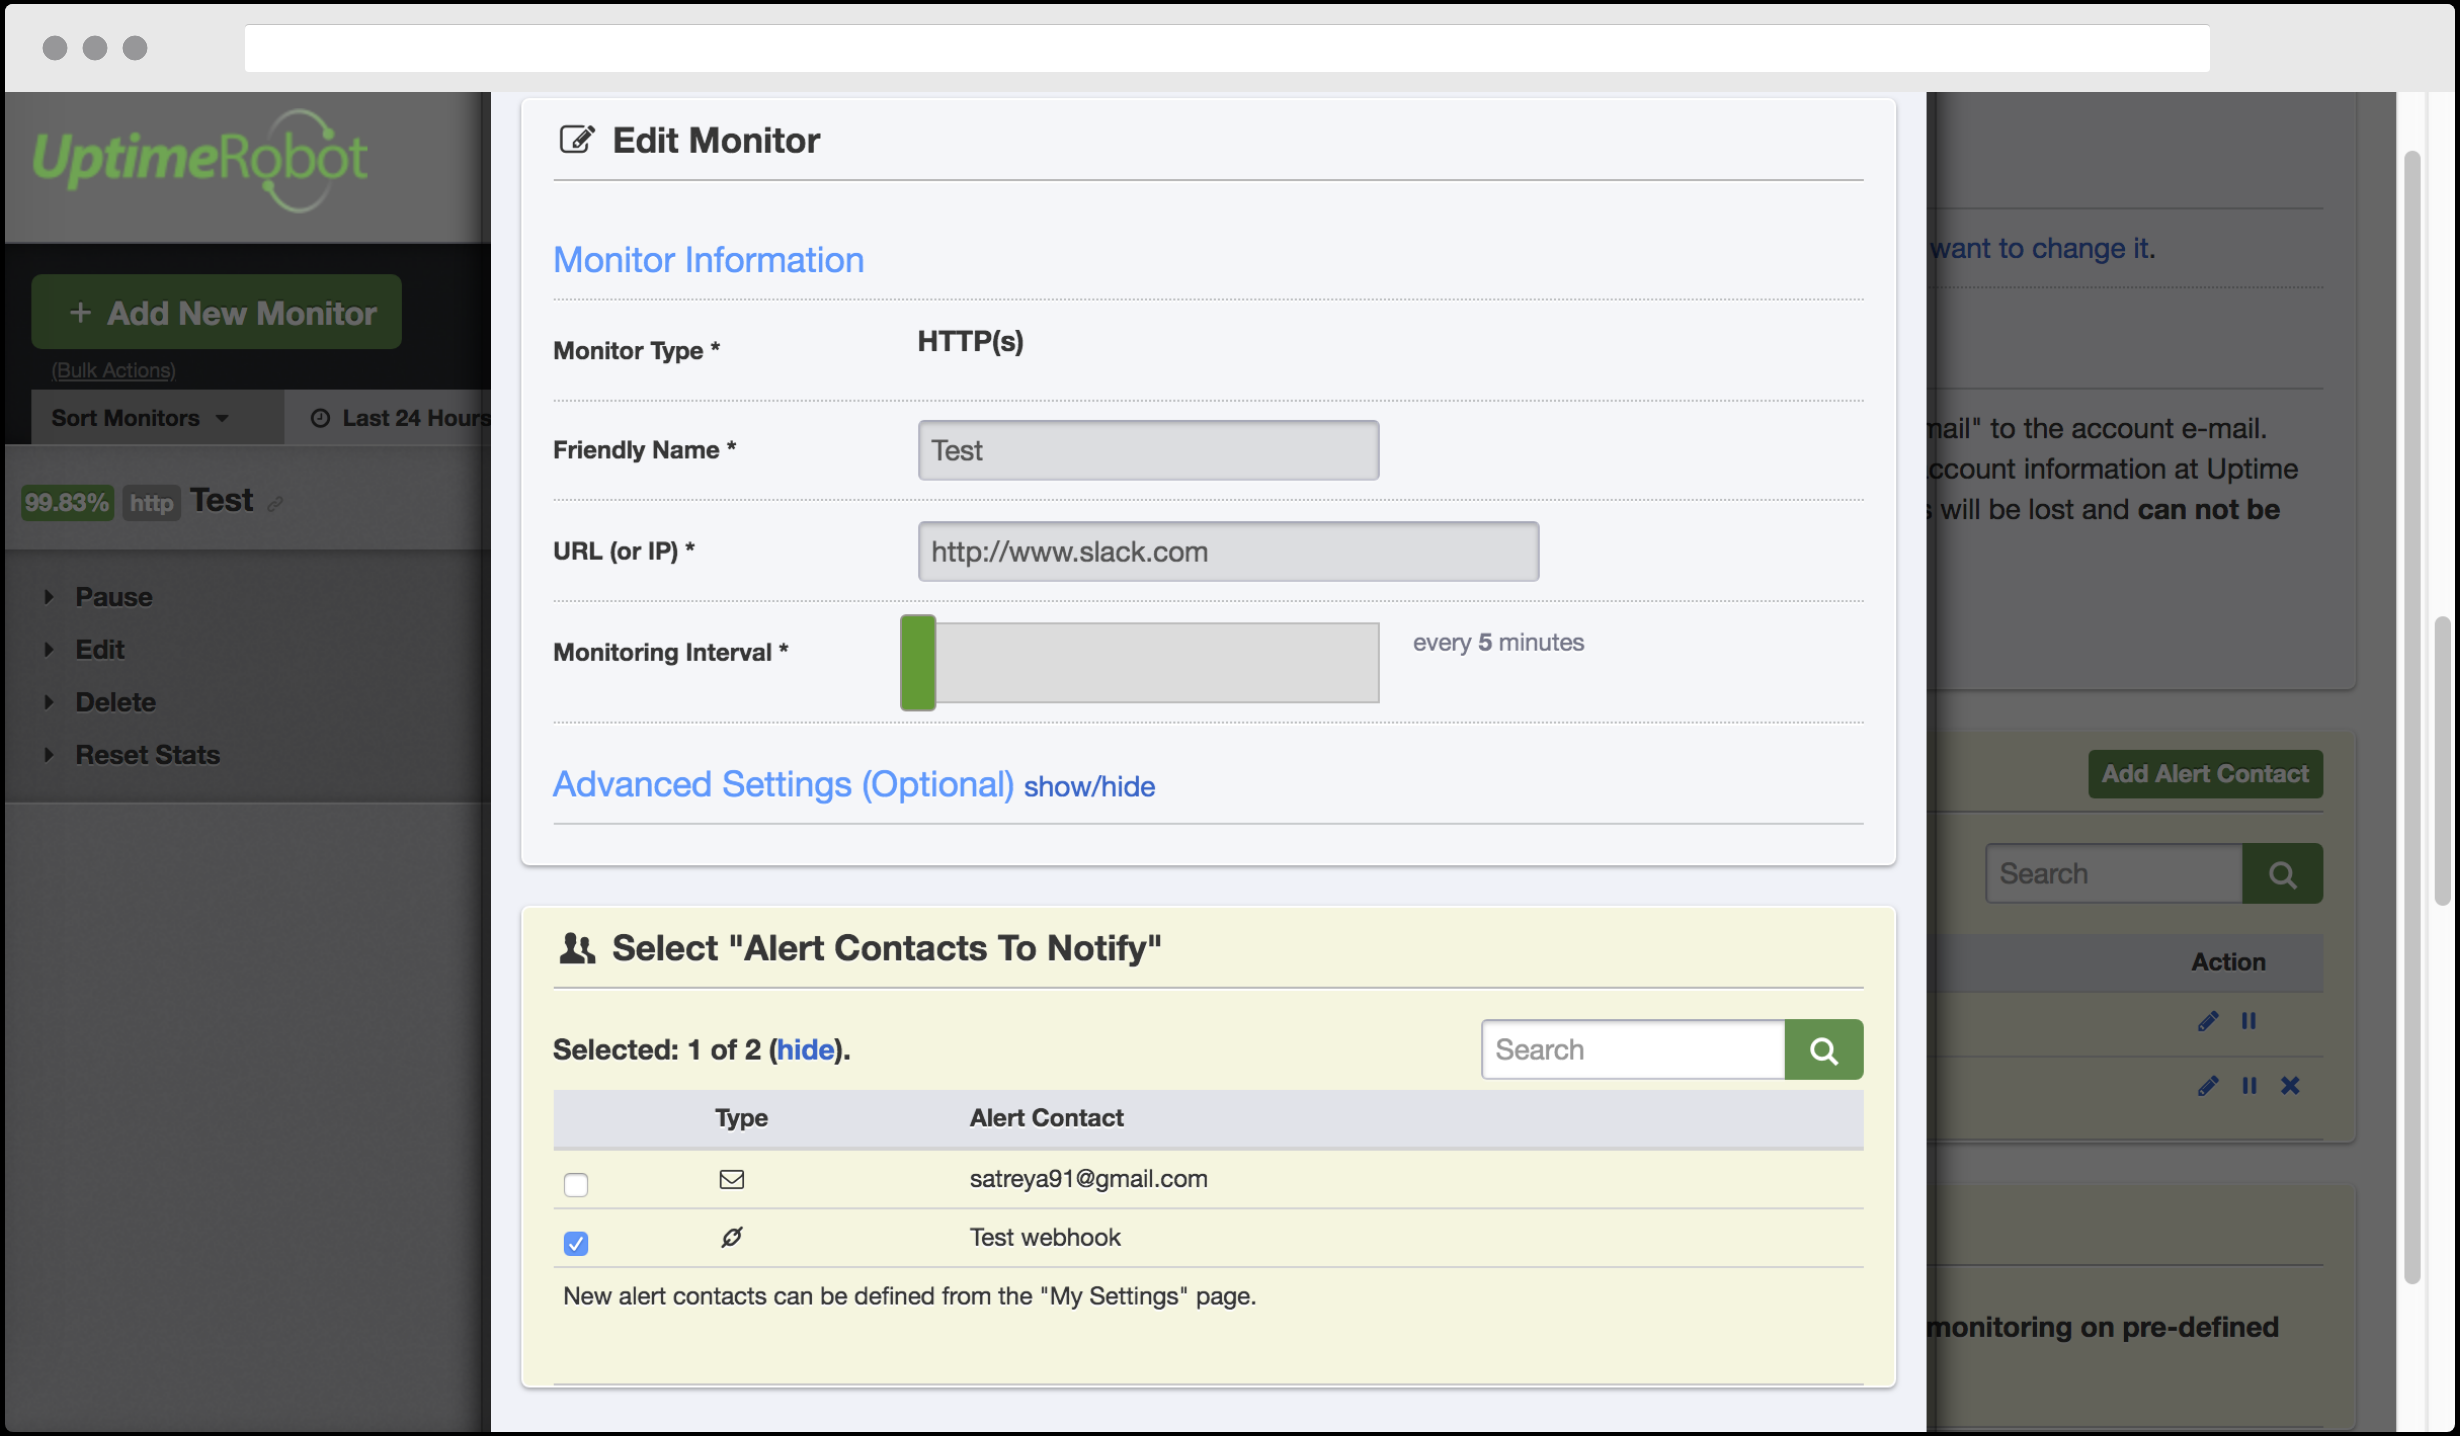Click the URL (or IP) input field
The height and width of the screenshot is (1436, 2460).
[1227, 551]
